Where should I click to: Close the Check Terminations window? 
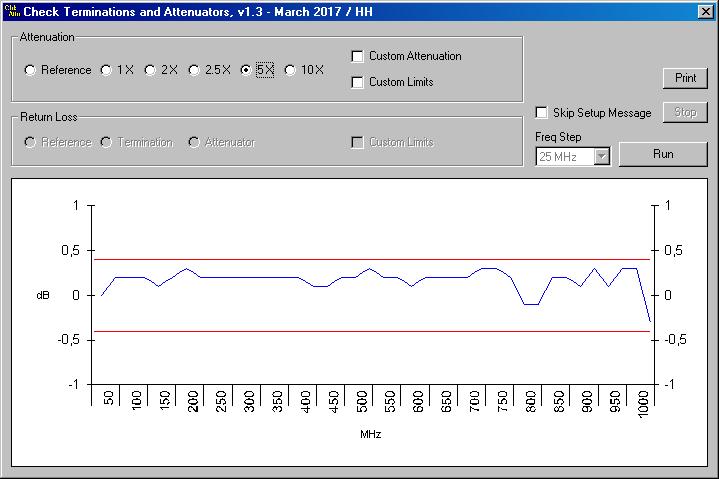(706, 12)
